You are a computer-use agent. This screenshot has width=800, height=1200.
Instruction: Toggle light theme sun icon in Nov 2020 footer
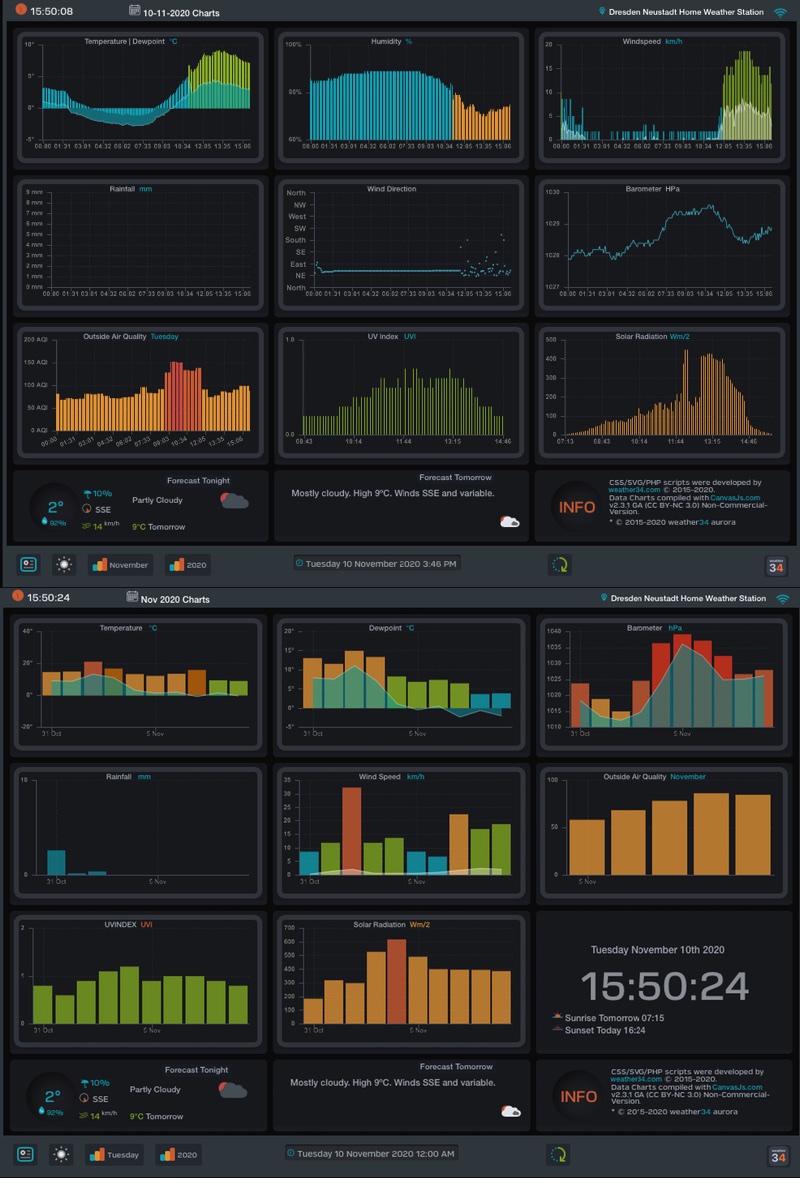pyautogui.click(x=62, y=1155)
